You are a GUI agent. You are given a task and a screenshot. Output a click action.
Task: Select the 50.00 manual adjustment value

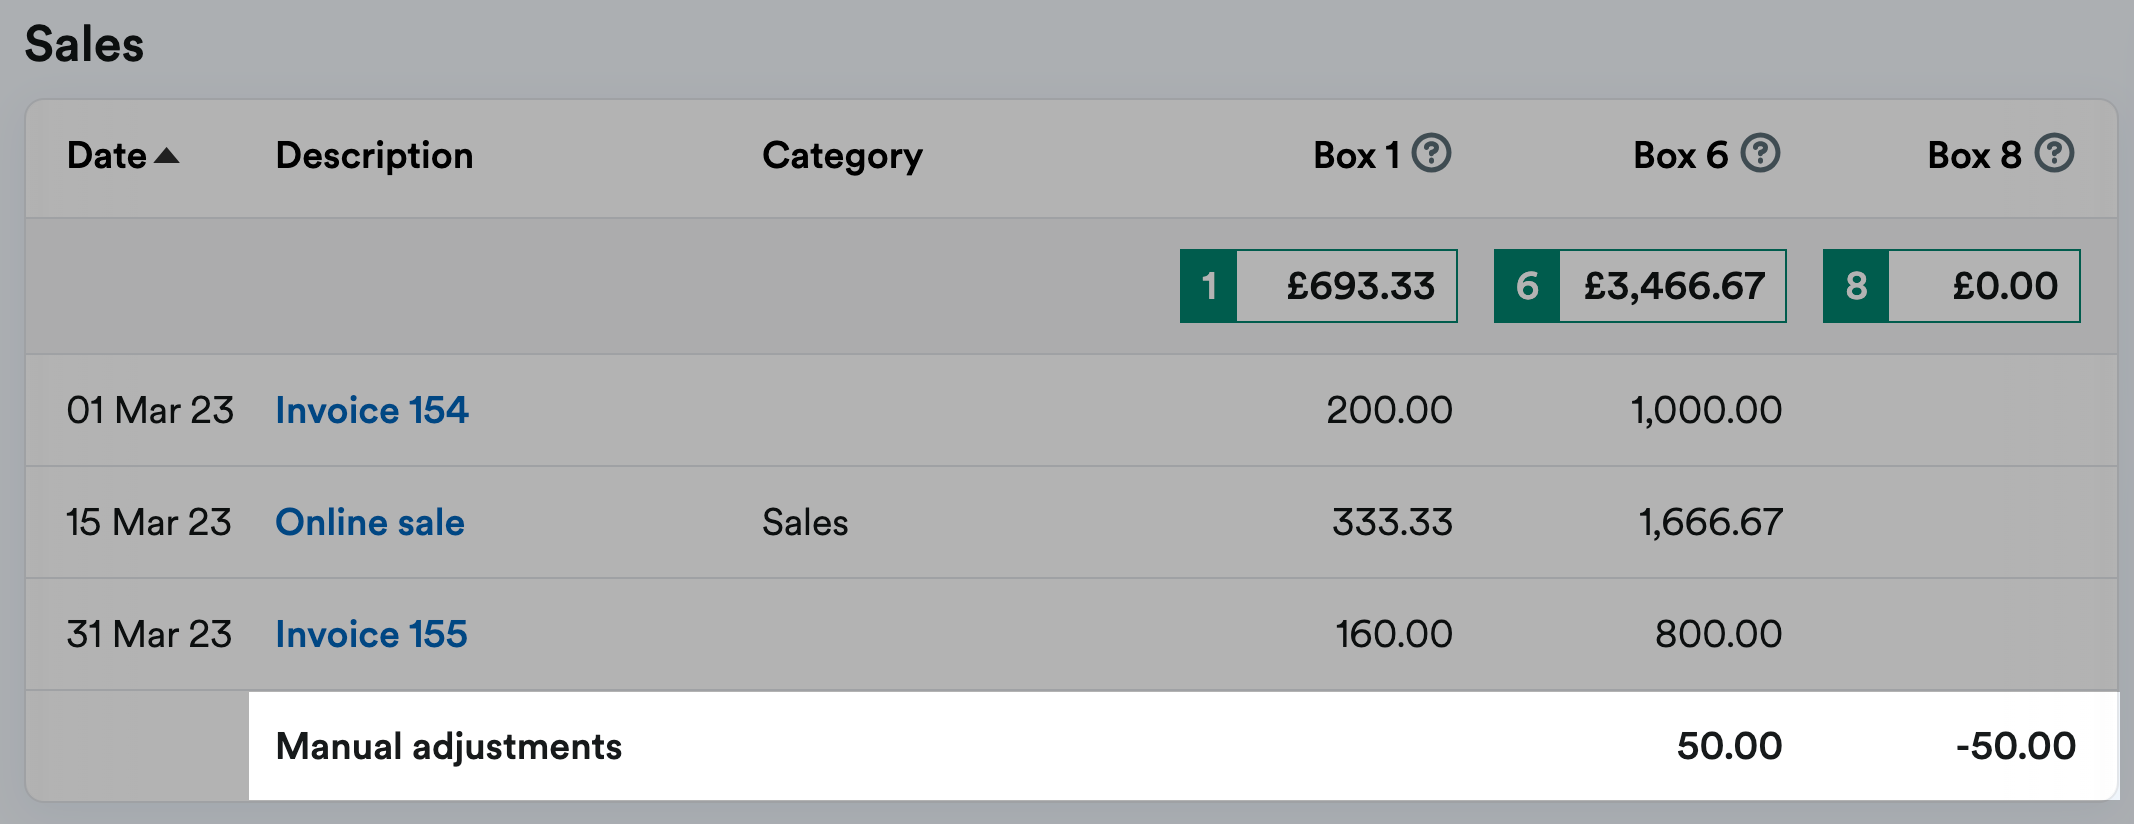1728,745
